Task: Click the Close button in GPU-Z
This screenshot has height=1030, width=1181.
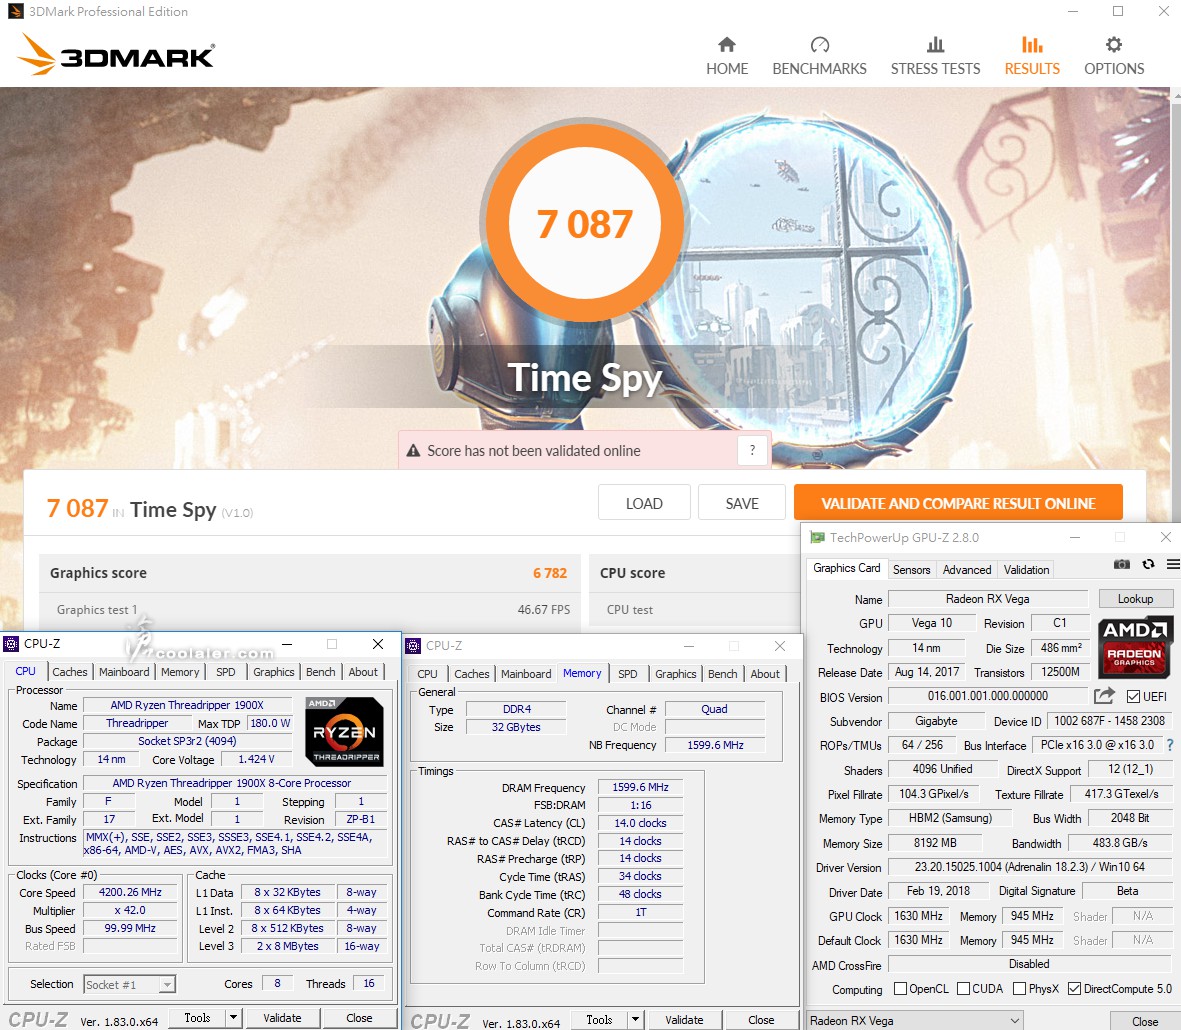Action: coord(1144,1022)
